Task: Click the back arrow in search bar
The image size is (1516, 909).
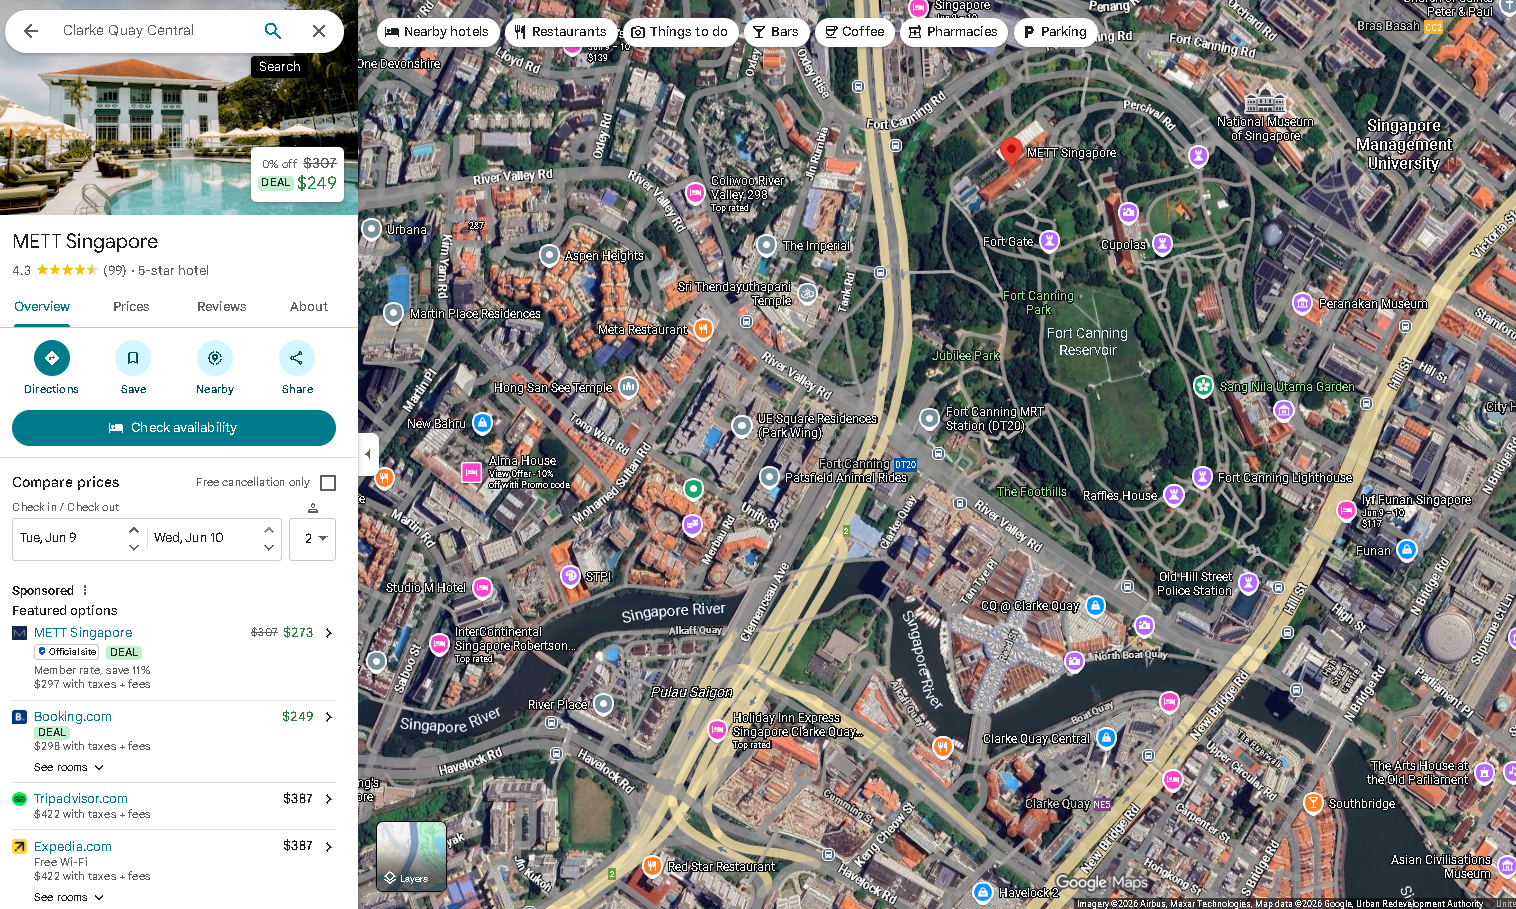Action: [x=31, y=31]
